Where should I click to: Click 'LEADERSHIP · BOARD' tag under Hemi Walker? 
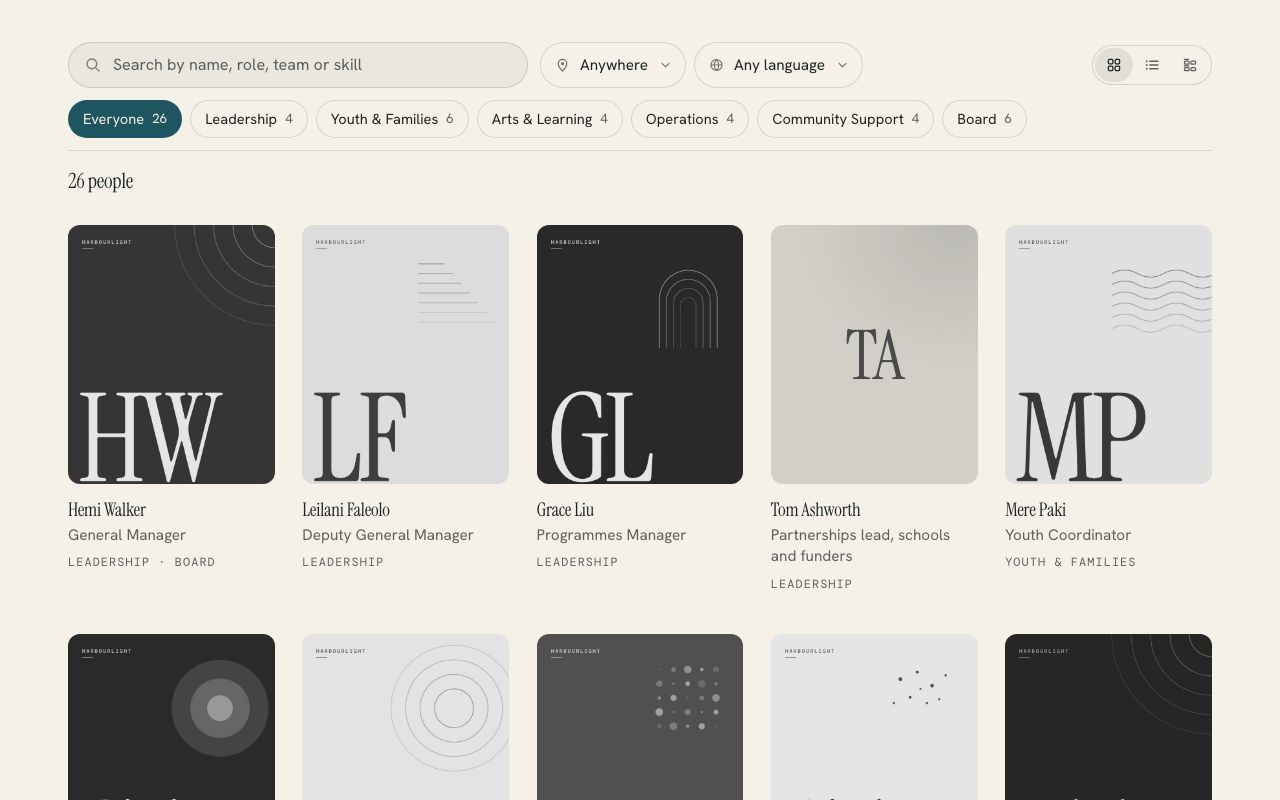pyautogui.click(x=142, y=562)
